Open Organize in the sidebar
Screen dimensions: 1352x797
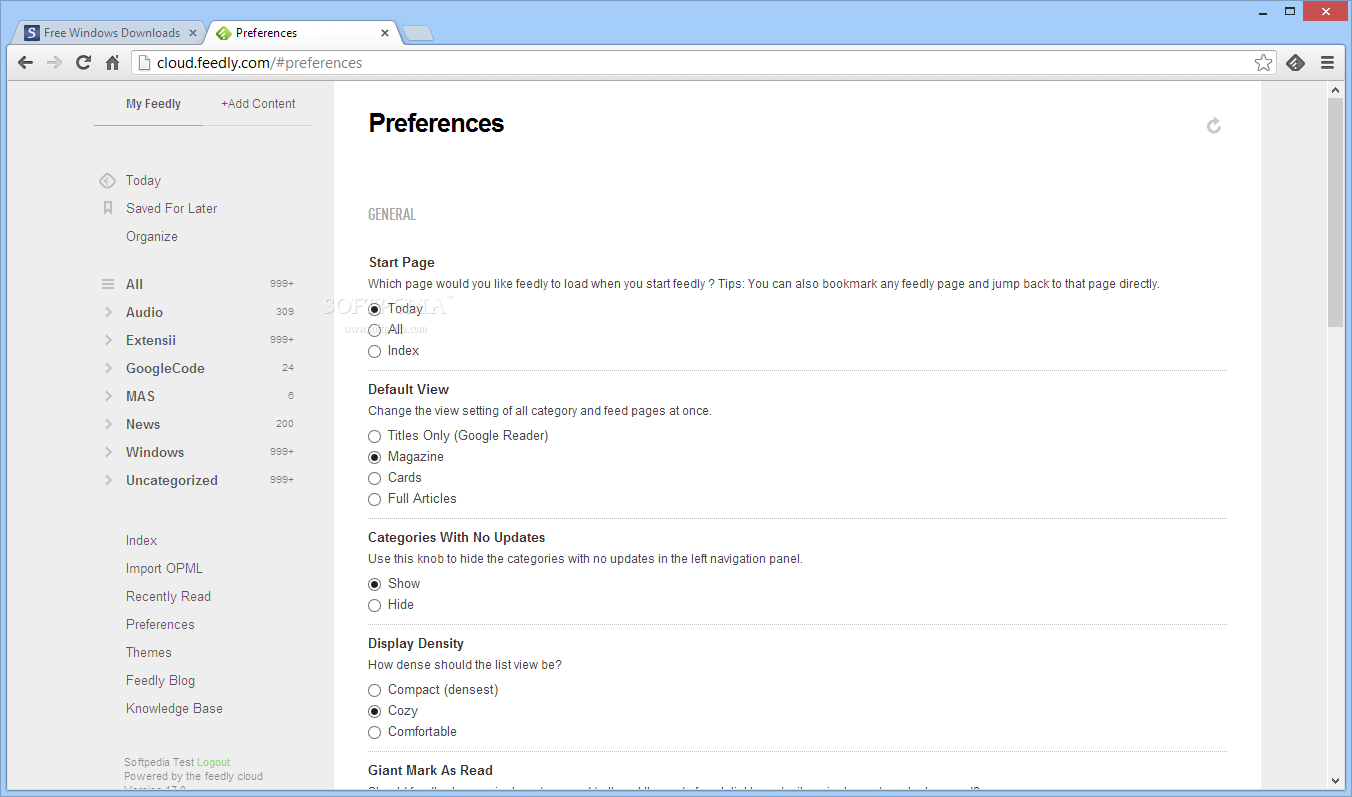point(152,237)
